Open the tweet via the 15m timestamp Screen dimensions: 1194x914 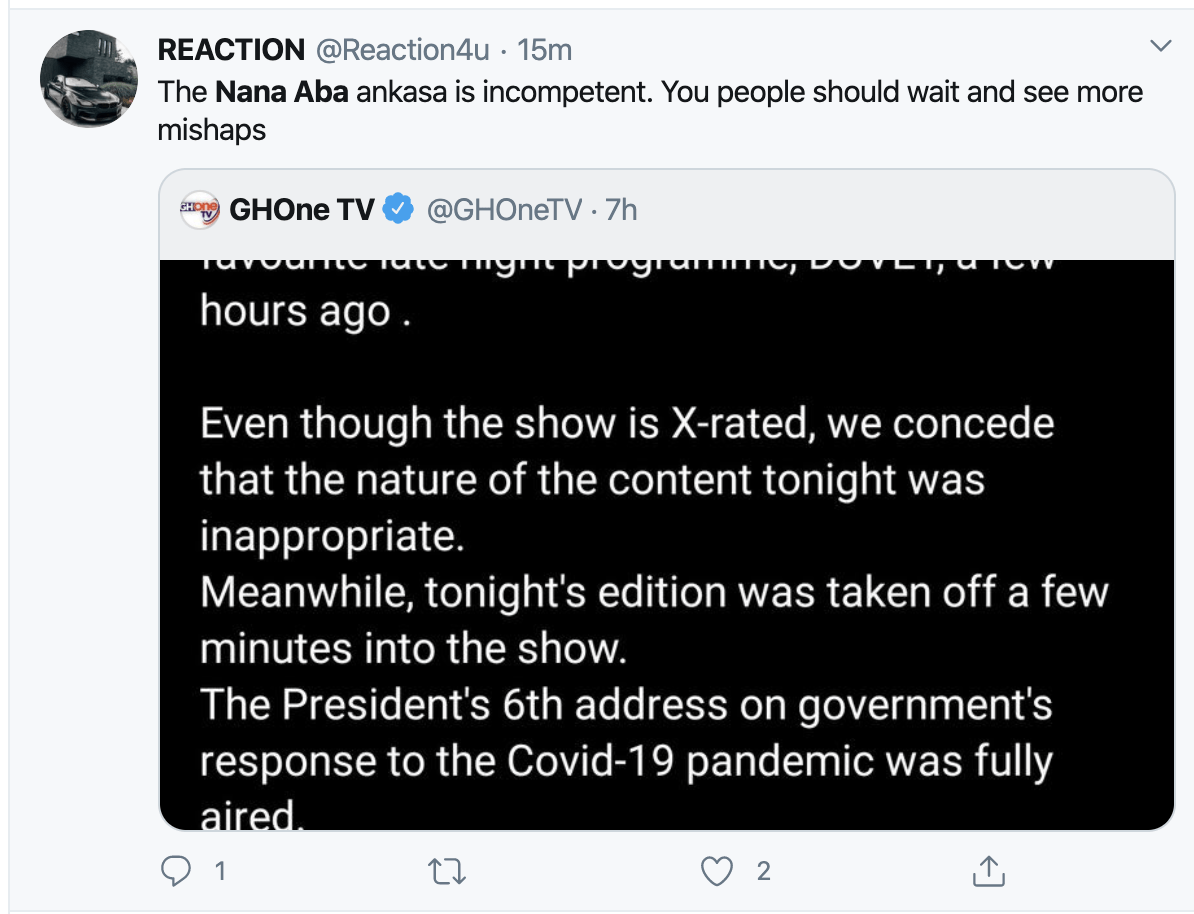(544, 50)
